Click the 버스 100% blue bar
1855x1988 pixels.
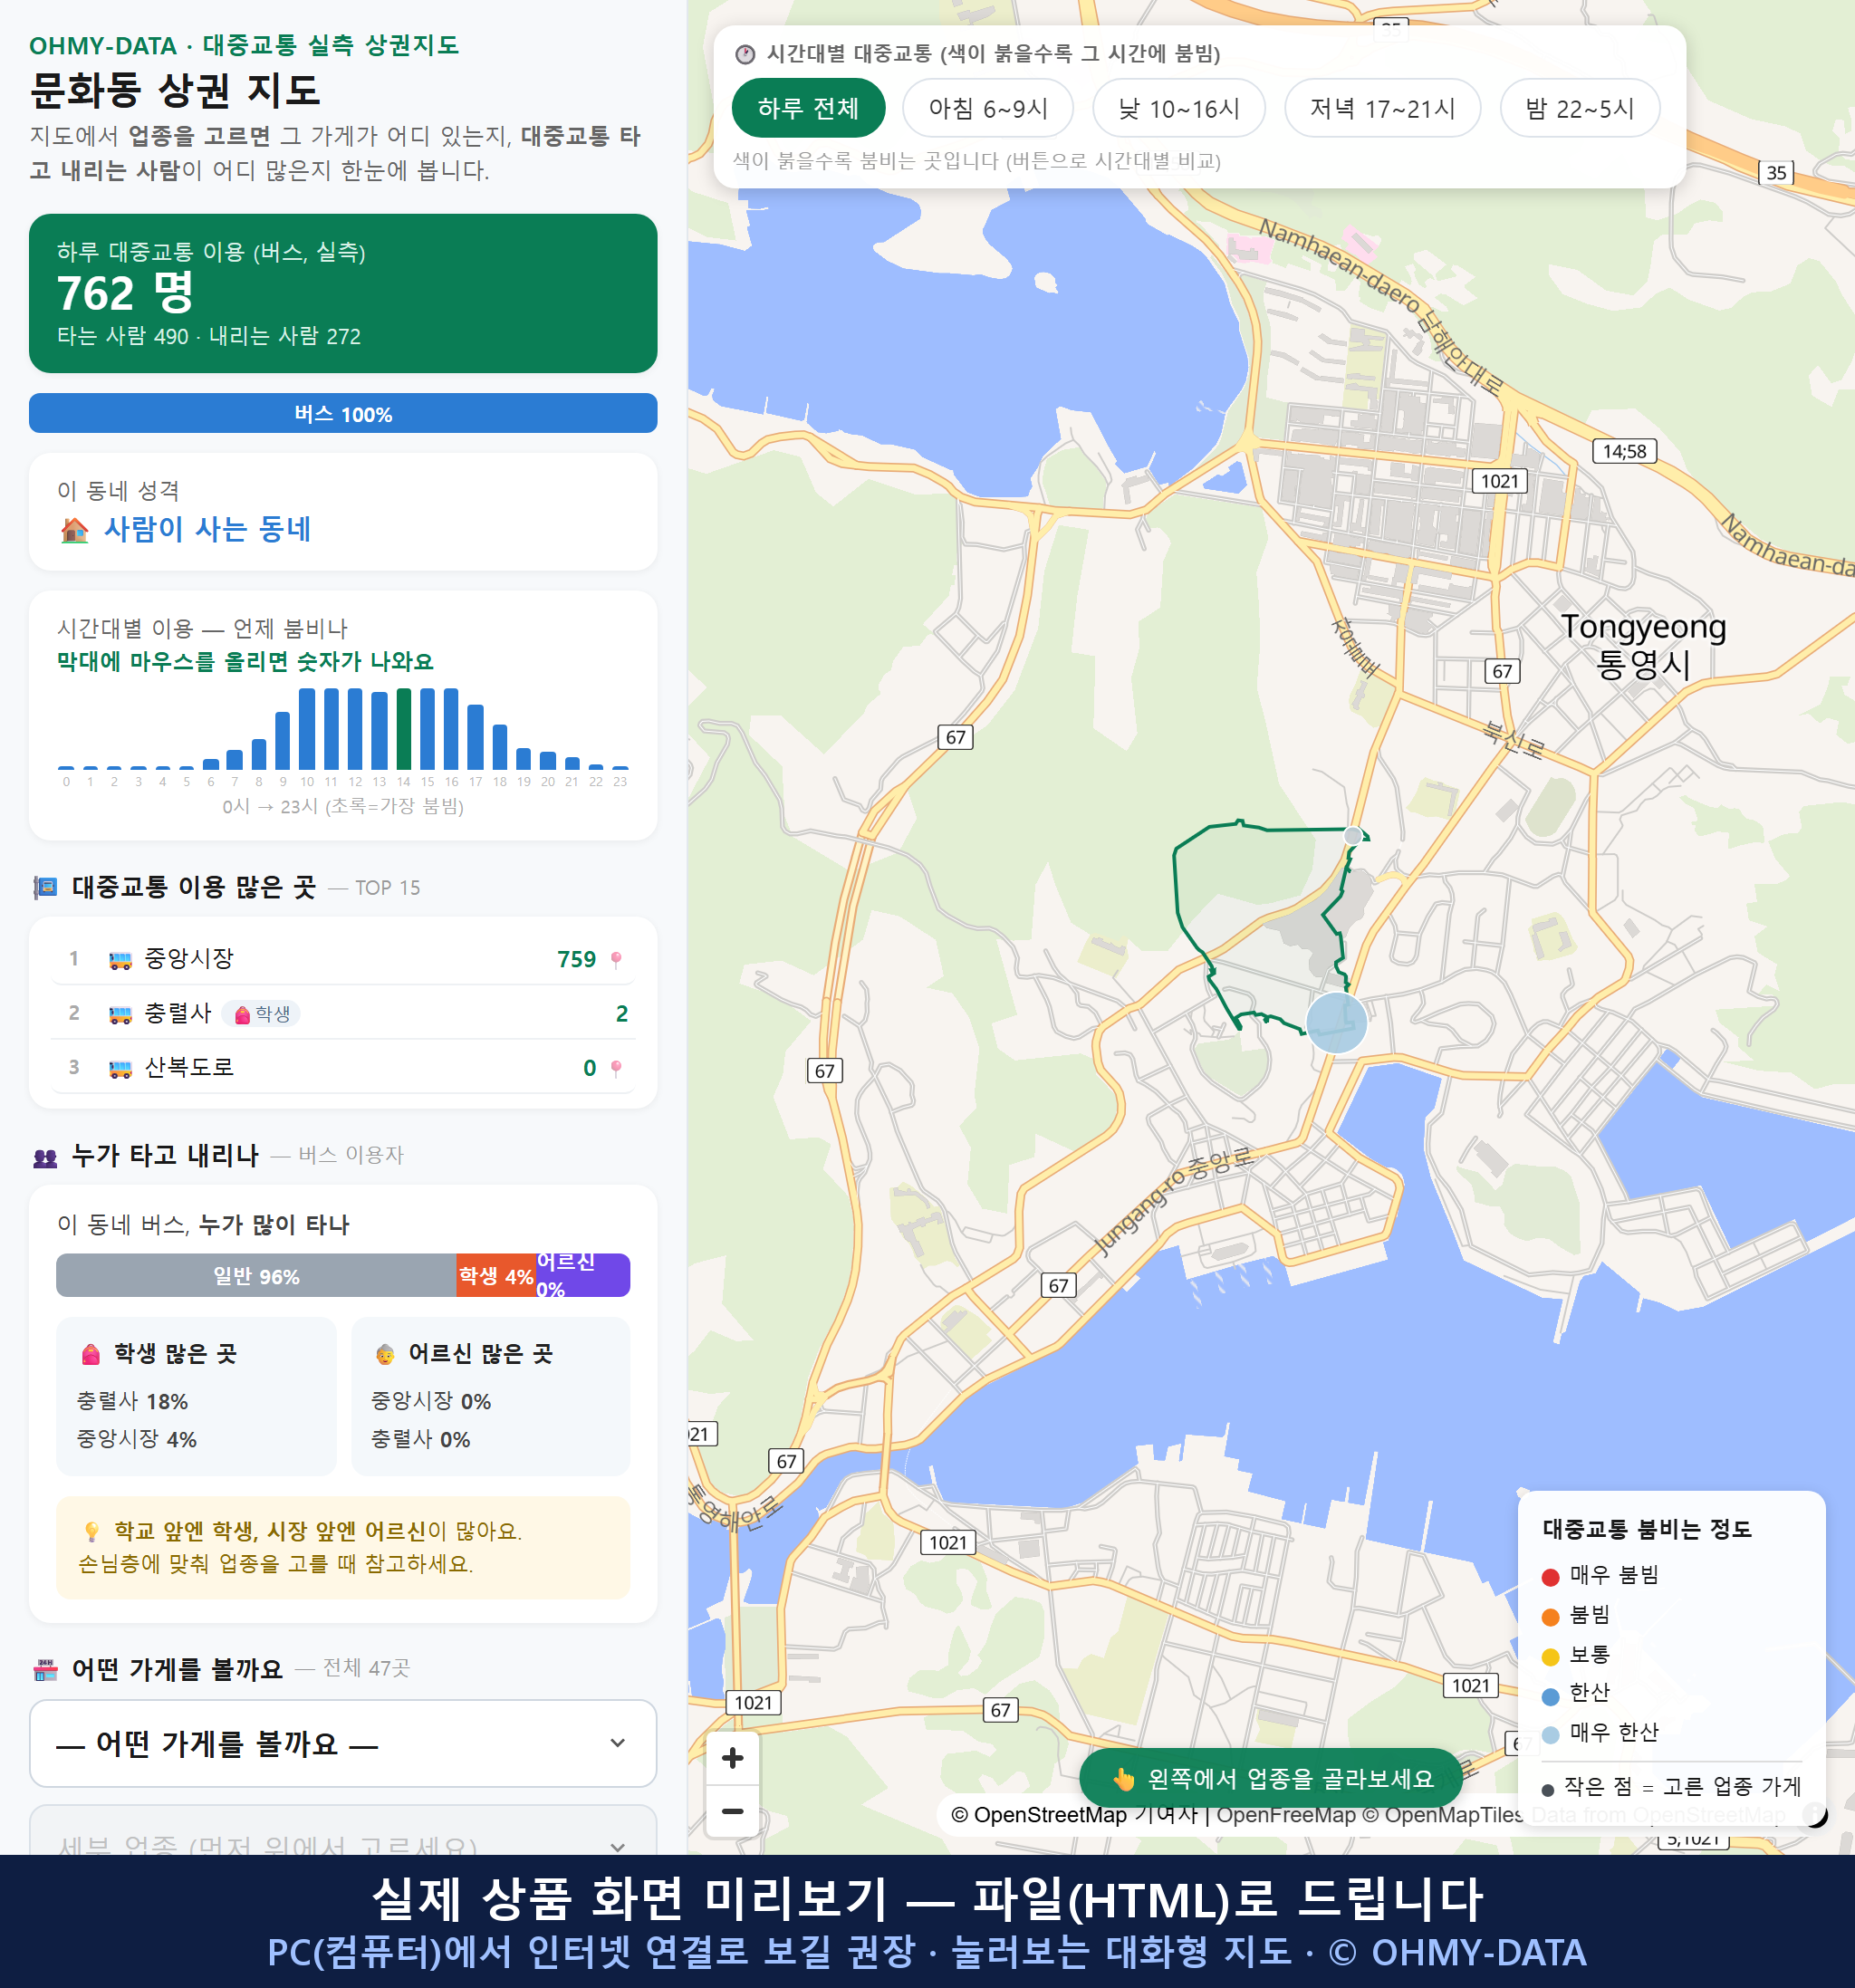coord(343,413)
